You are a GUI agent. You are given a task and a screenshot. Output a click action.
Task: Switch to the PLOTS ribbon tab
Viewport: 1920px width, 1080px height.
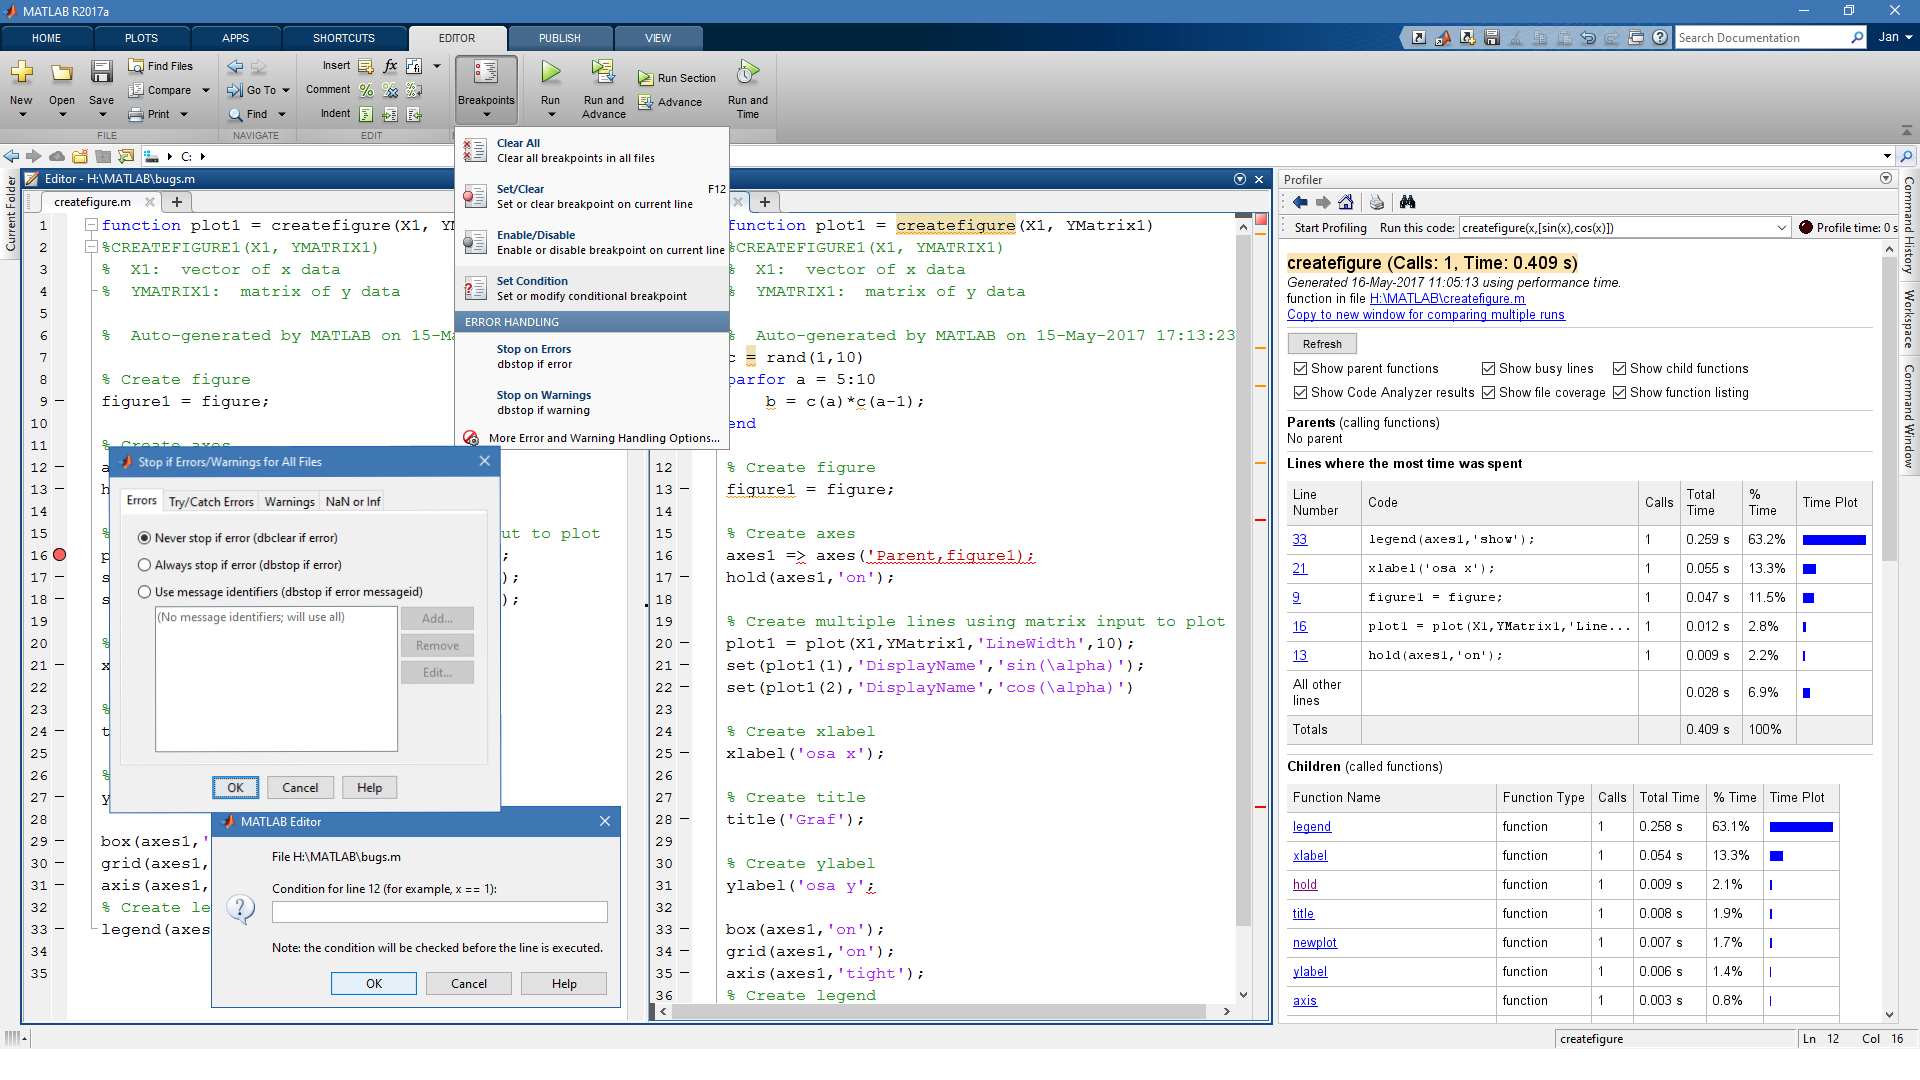click(141, 38)
